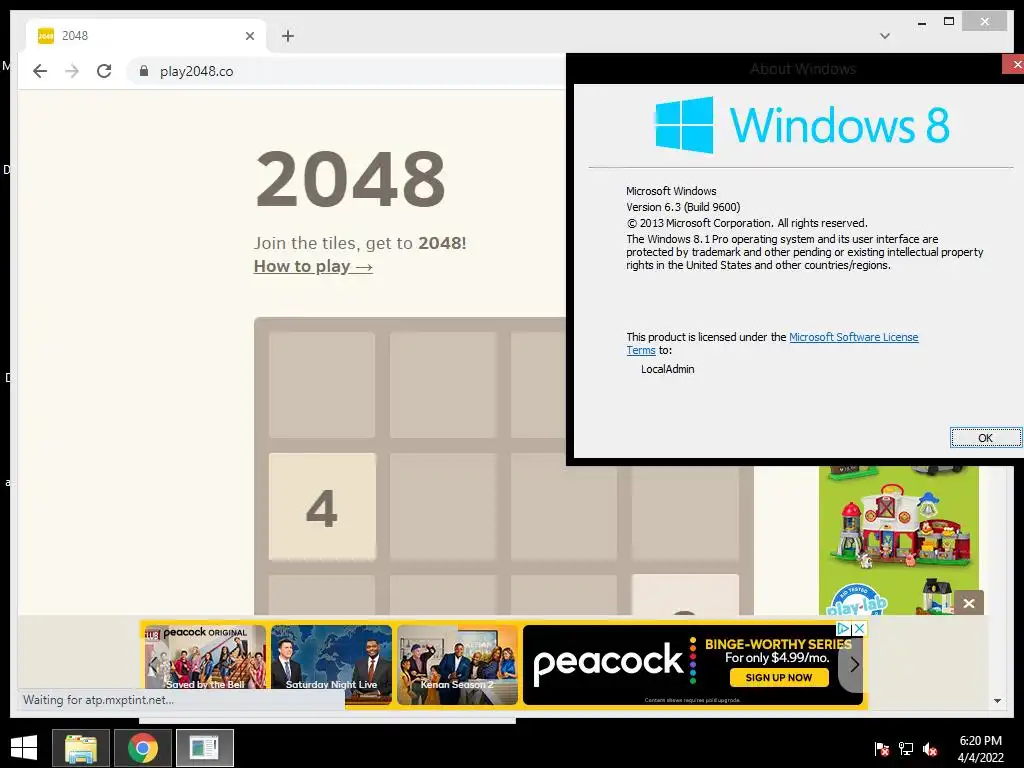Open a new Chrome tab

tap(288, 36)
